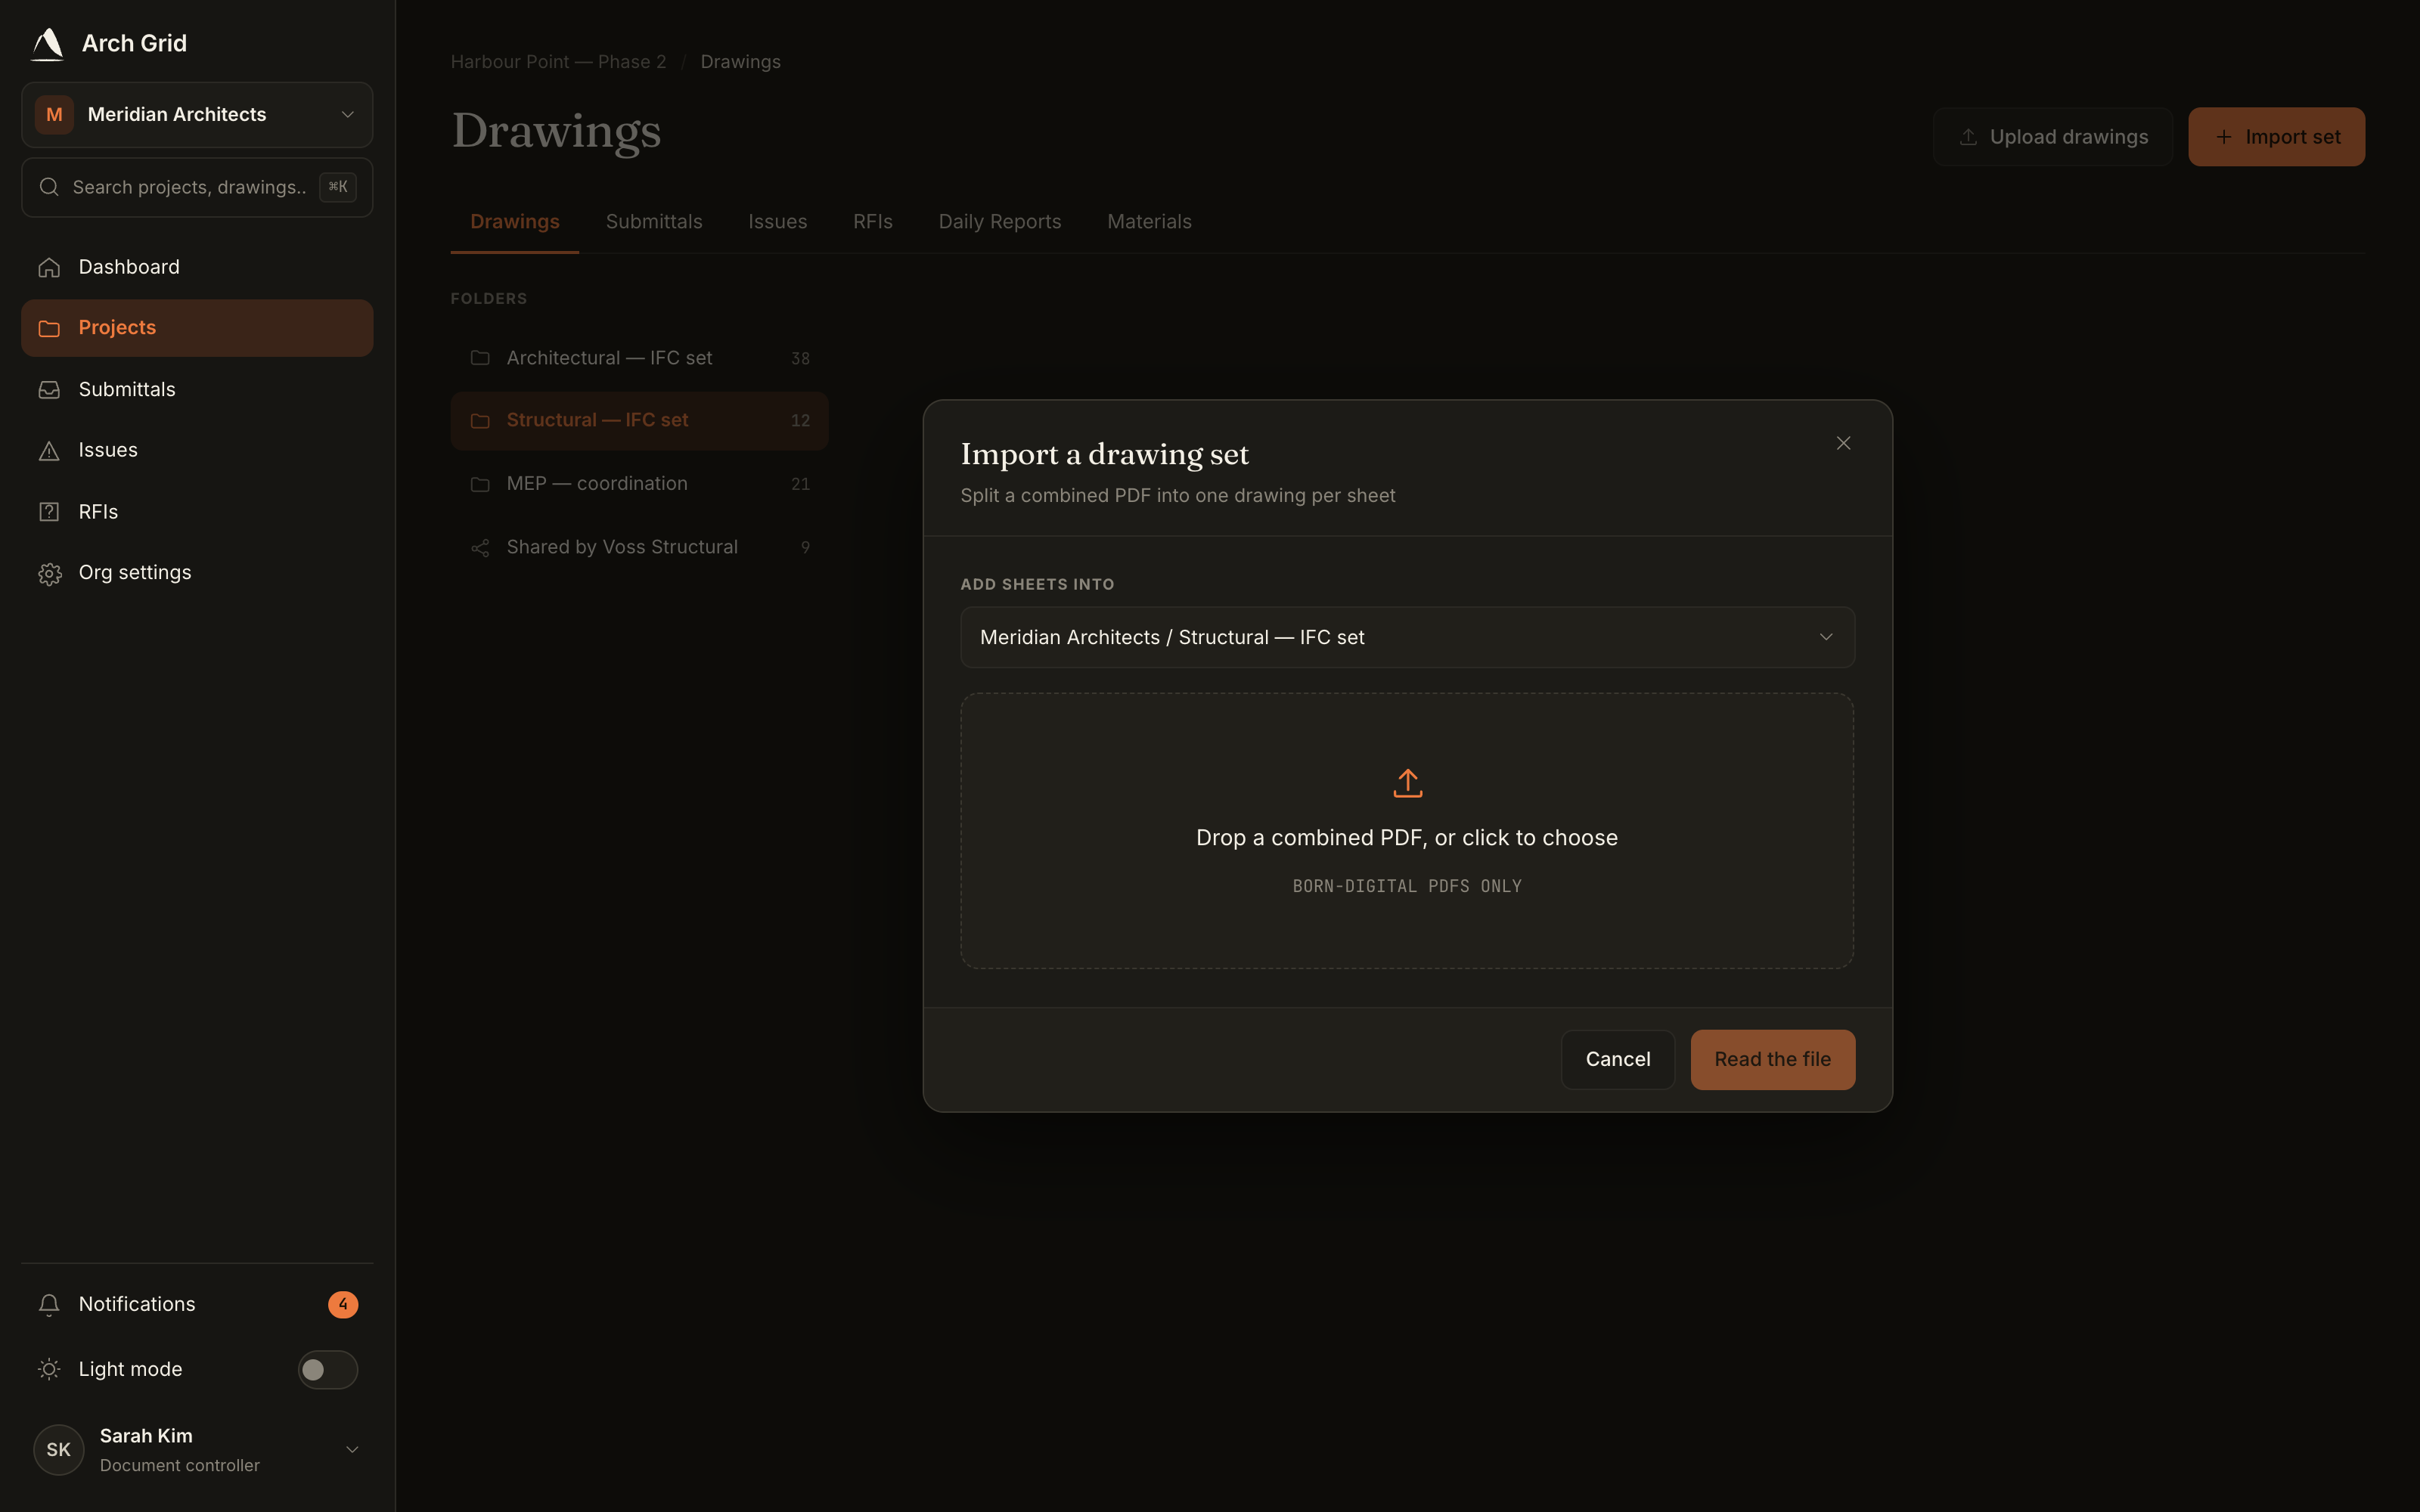Screen dimensions: 2420x1512
Task: Click the folder icon beside MEP — coordination
Action: (480, 484)
